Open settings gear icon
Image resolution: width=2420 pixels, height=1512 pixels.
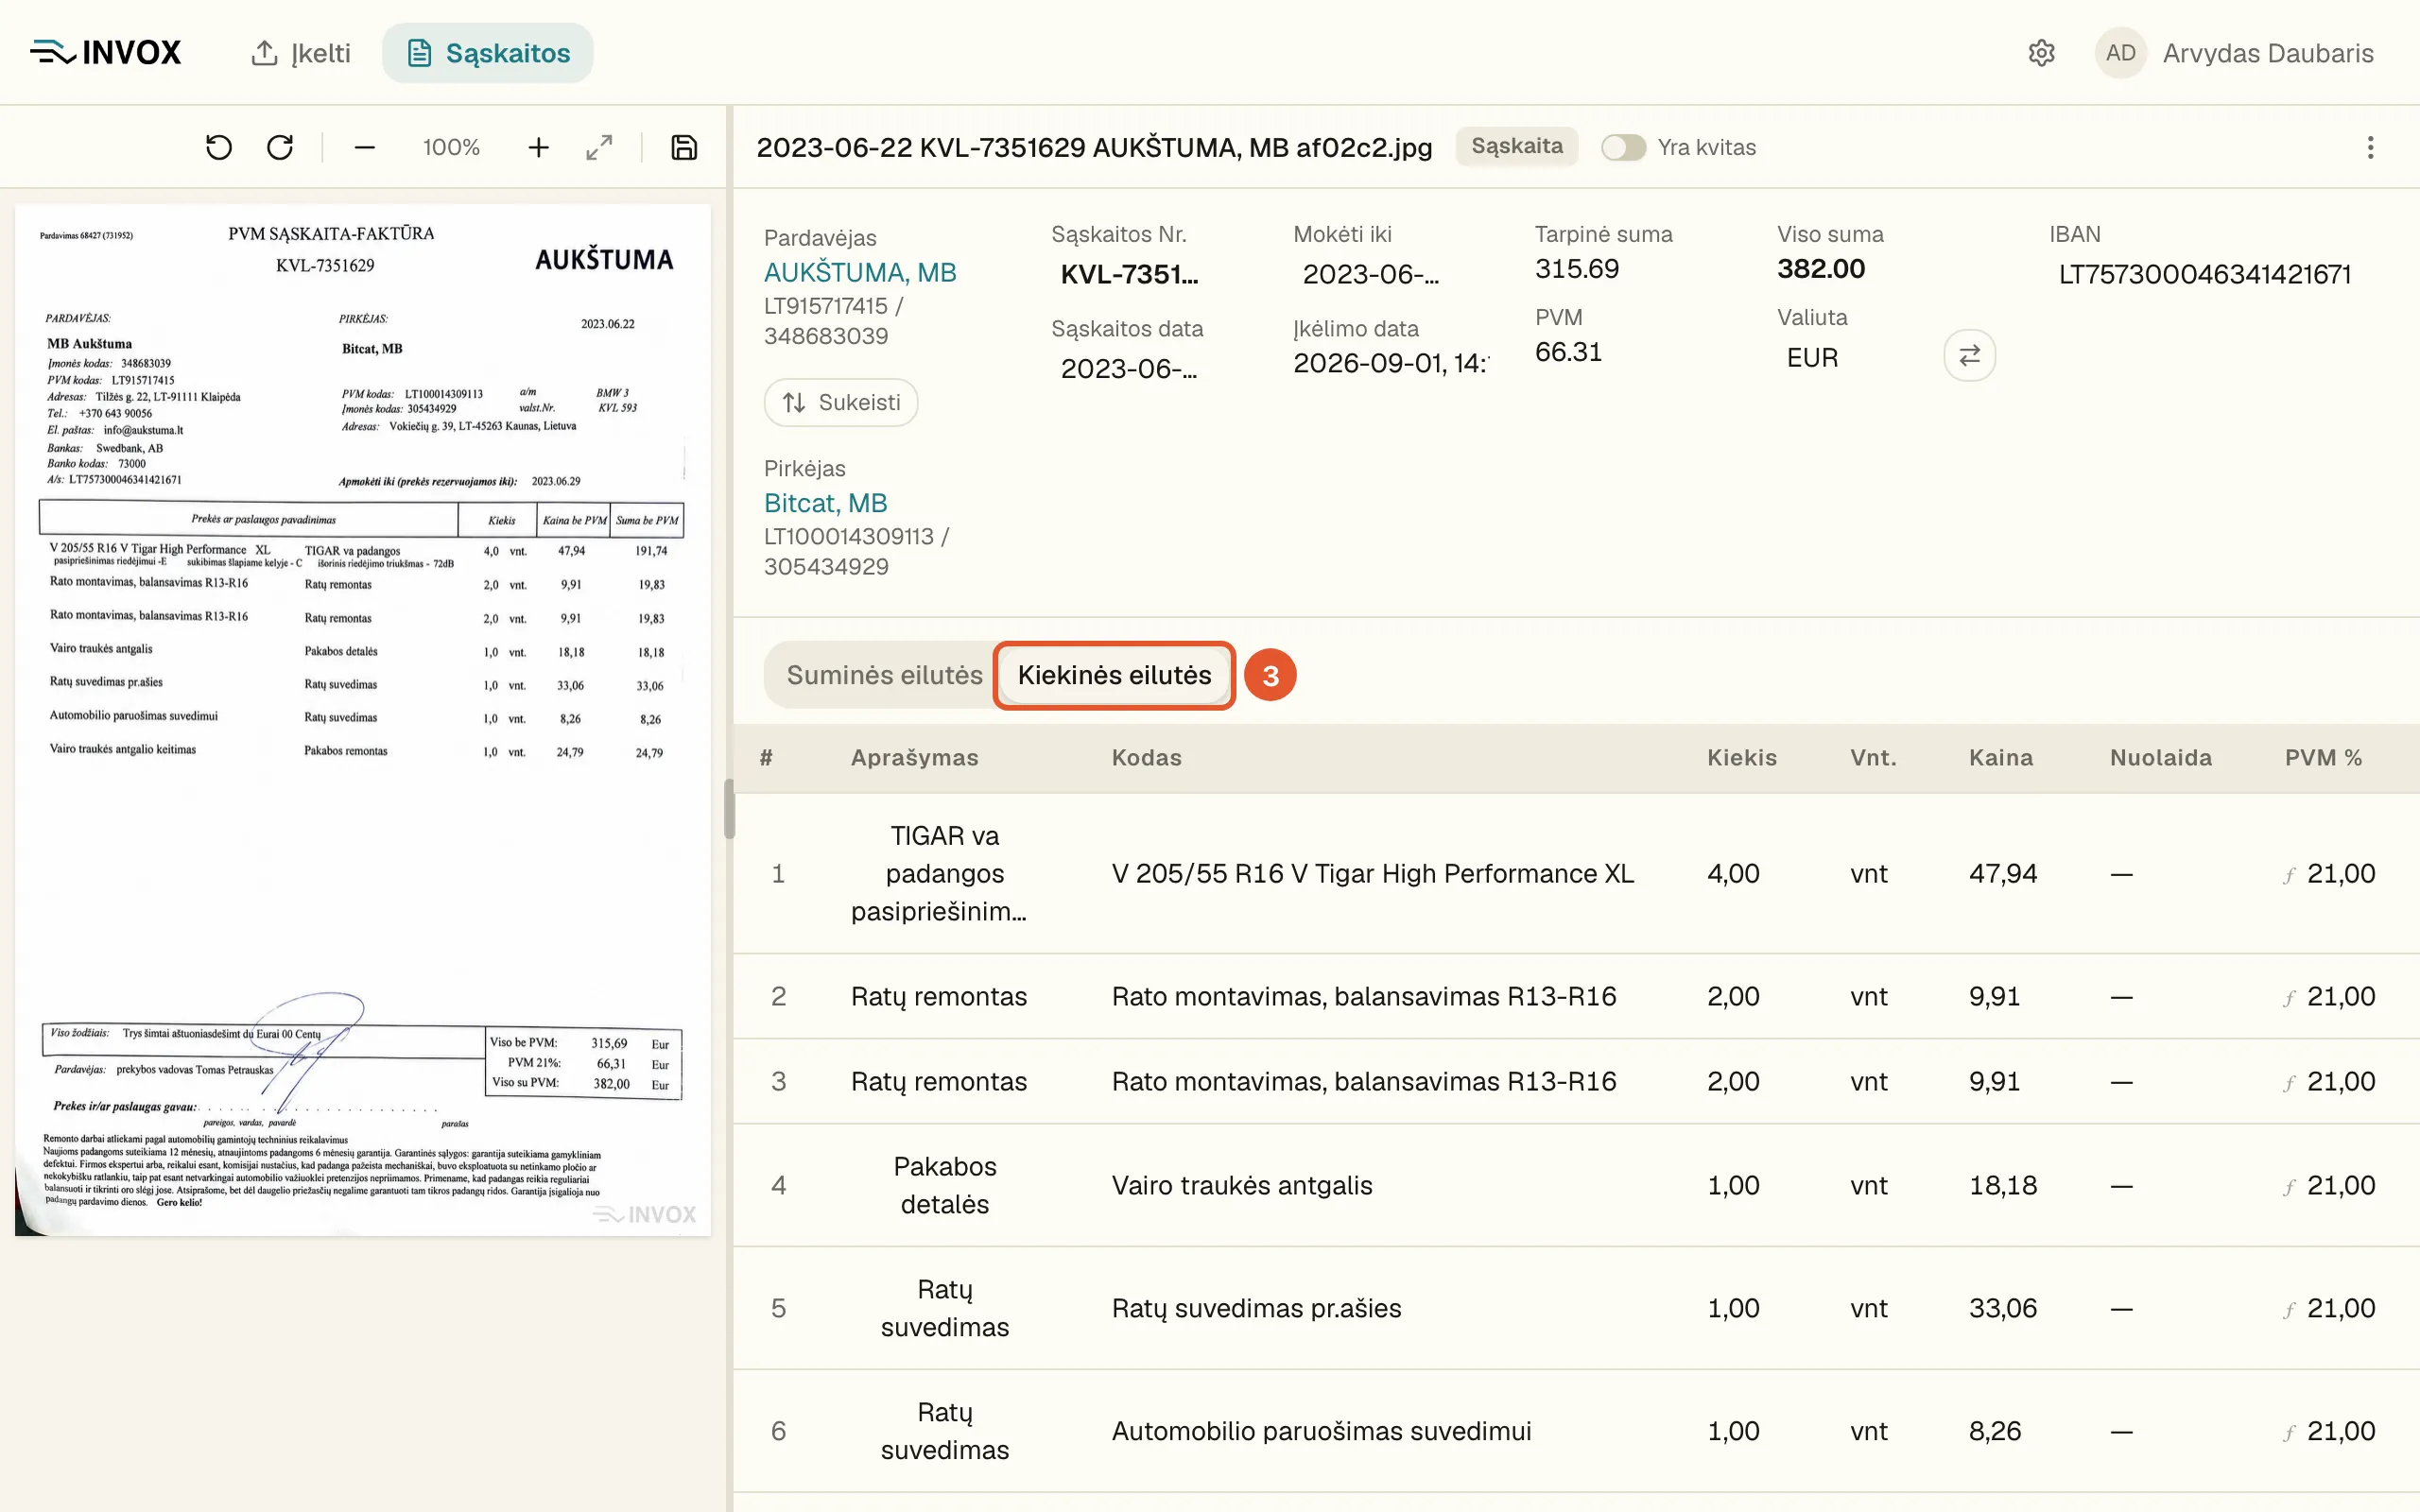click(2041, 53)
